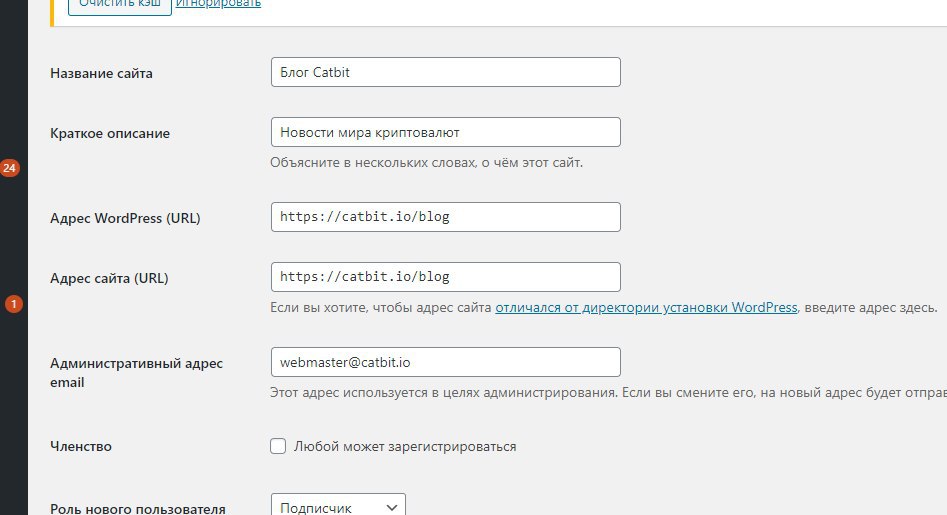
Task: Click the webmaster@catbit.io email field
Action: pos(445,362)
